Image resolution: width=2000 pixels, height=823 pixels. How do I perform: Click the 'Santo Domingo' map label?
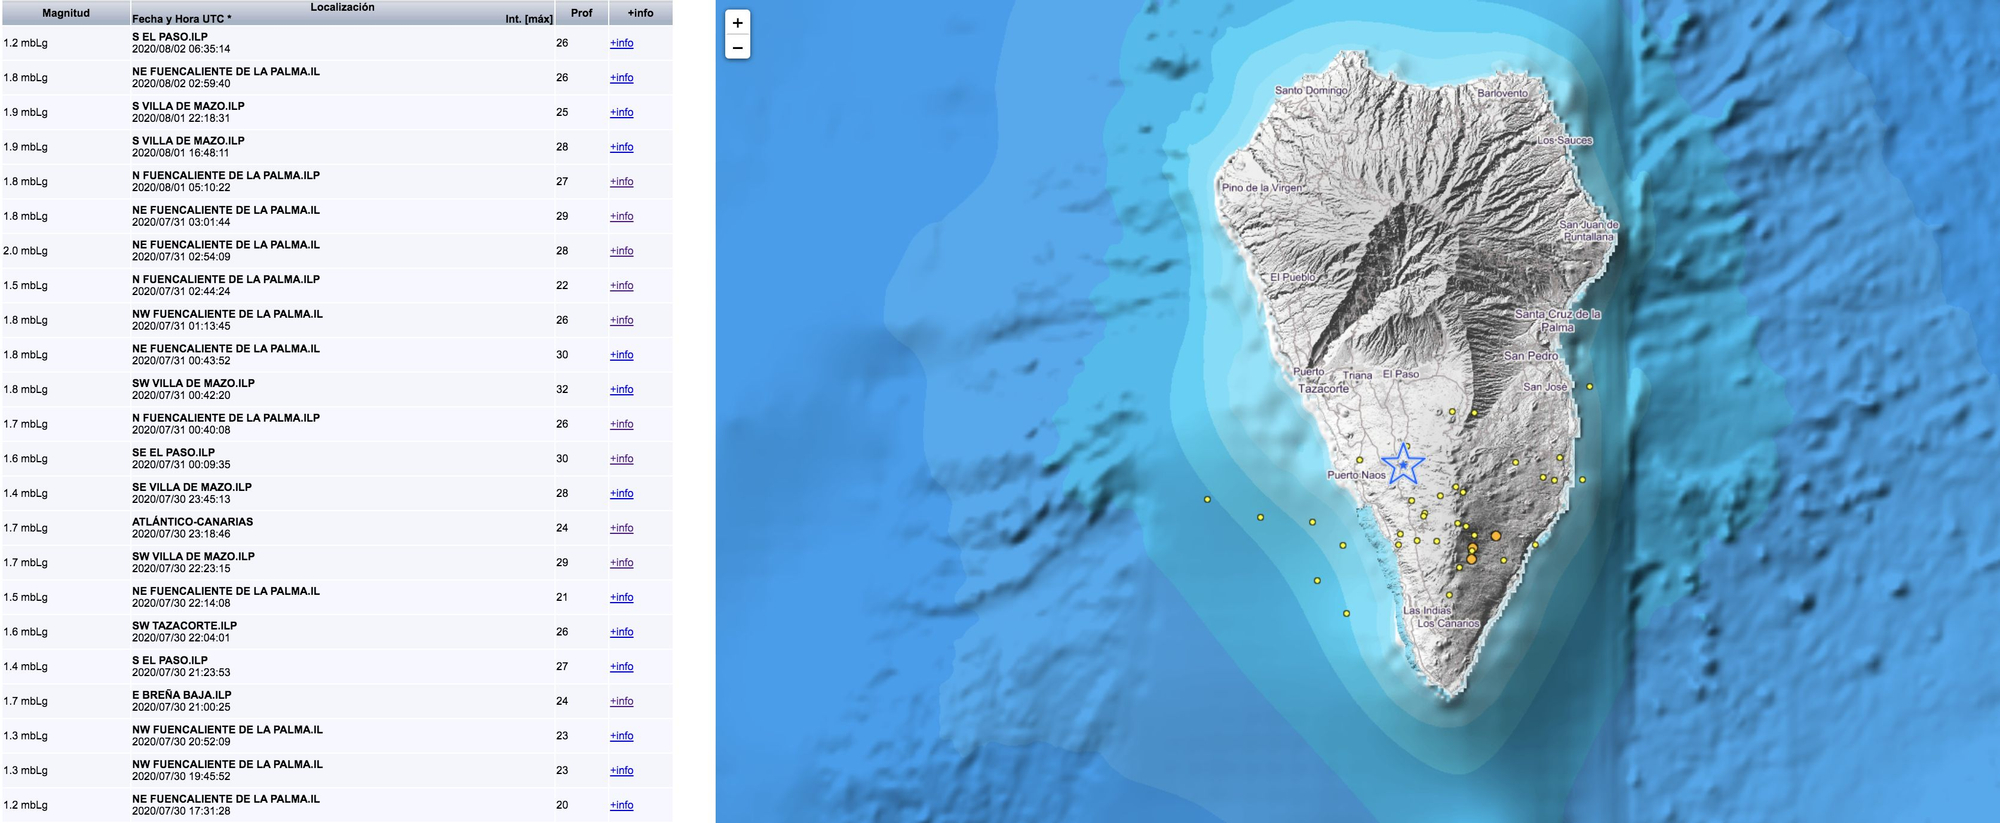point(1311,90)
